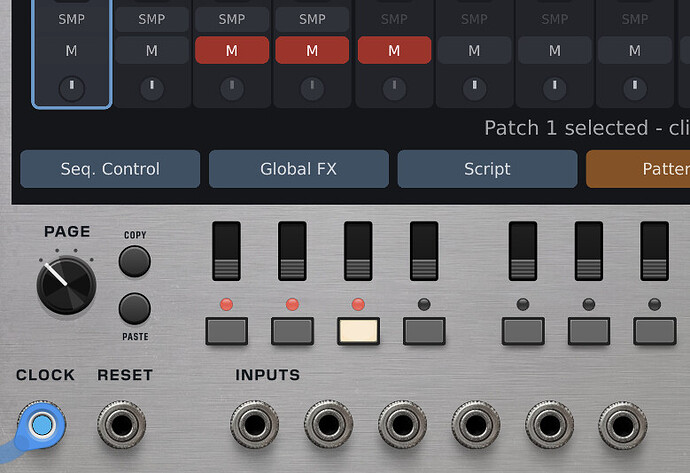Open the Script tab
690x473 pixels.
[488, 169]
